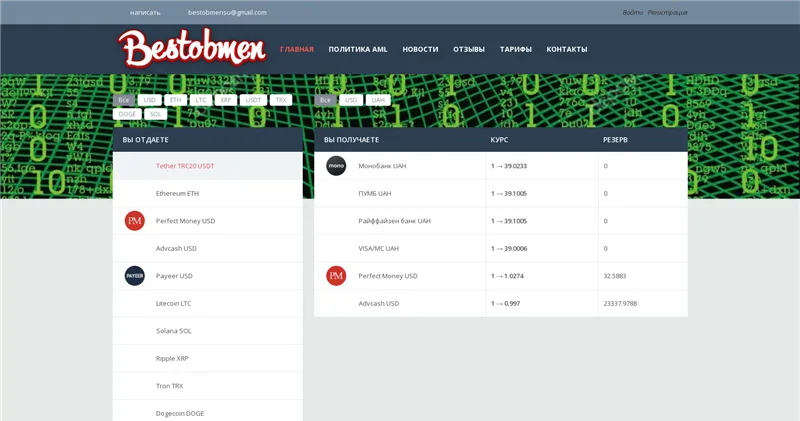
Task: Filter give list by ETH
Action: 176,100
